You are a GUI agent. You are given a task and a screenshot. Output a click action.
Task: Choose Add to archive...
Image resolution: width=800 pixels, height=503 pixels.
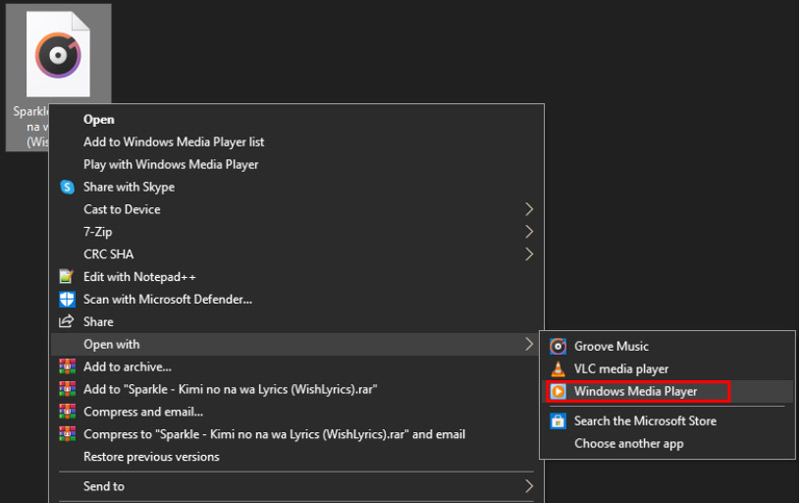click(297, 367)
